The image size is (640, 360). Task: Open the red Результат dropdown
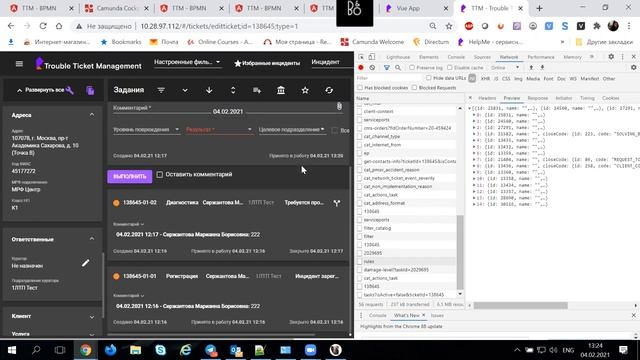click(219, 130)
